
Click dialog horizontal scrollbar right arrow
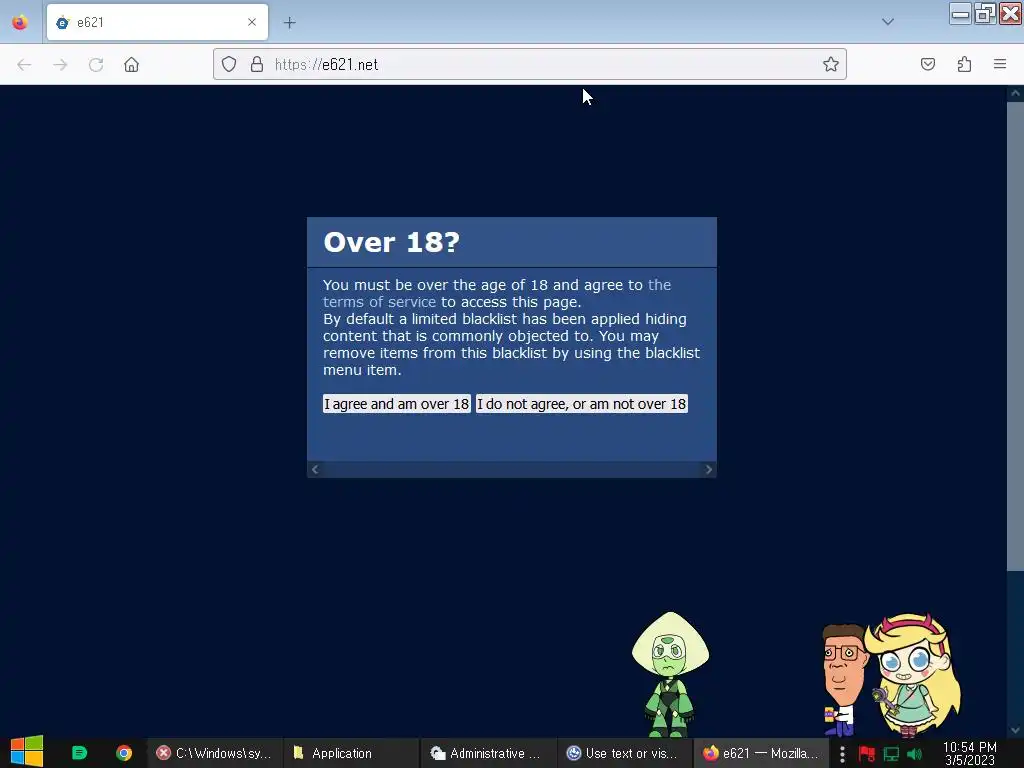click(x=709, y=470)
